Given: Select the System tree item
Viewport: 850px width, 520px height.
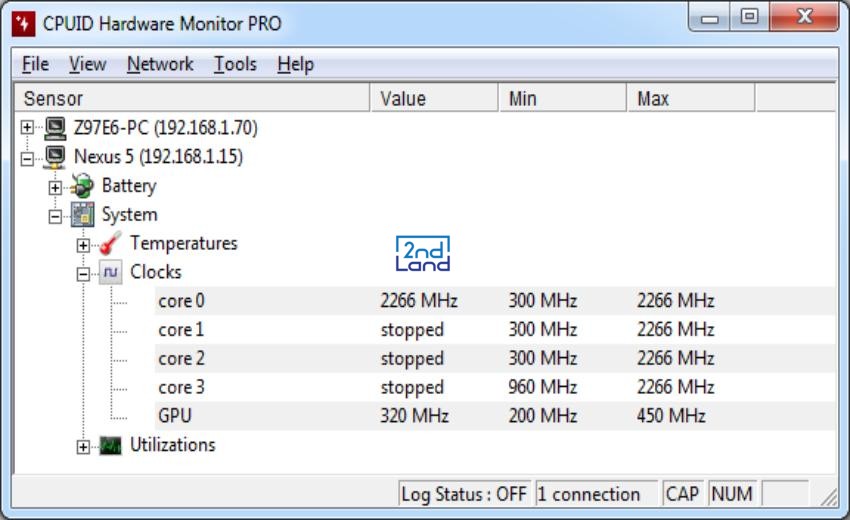Looking at the screenshot, I should pos(130,215).
